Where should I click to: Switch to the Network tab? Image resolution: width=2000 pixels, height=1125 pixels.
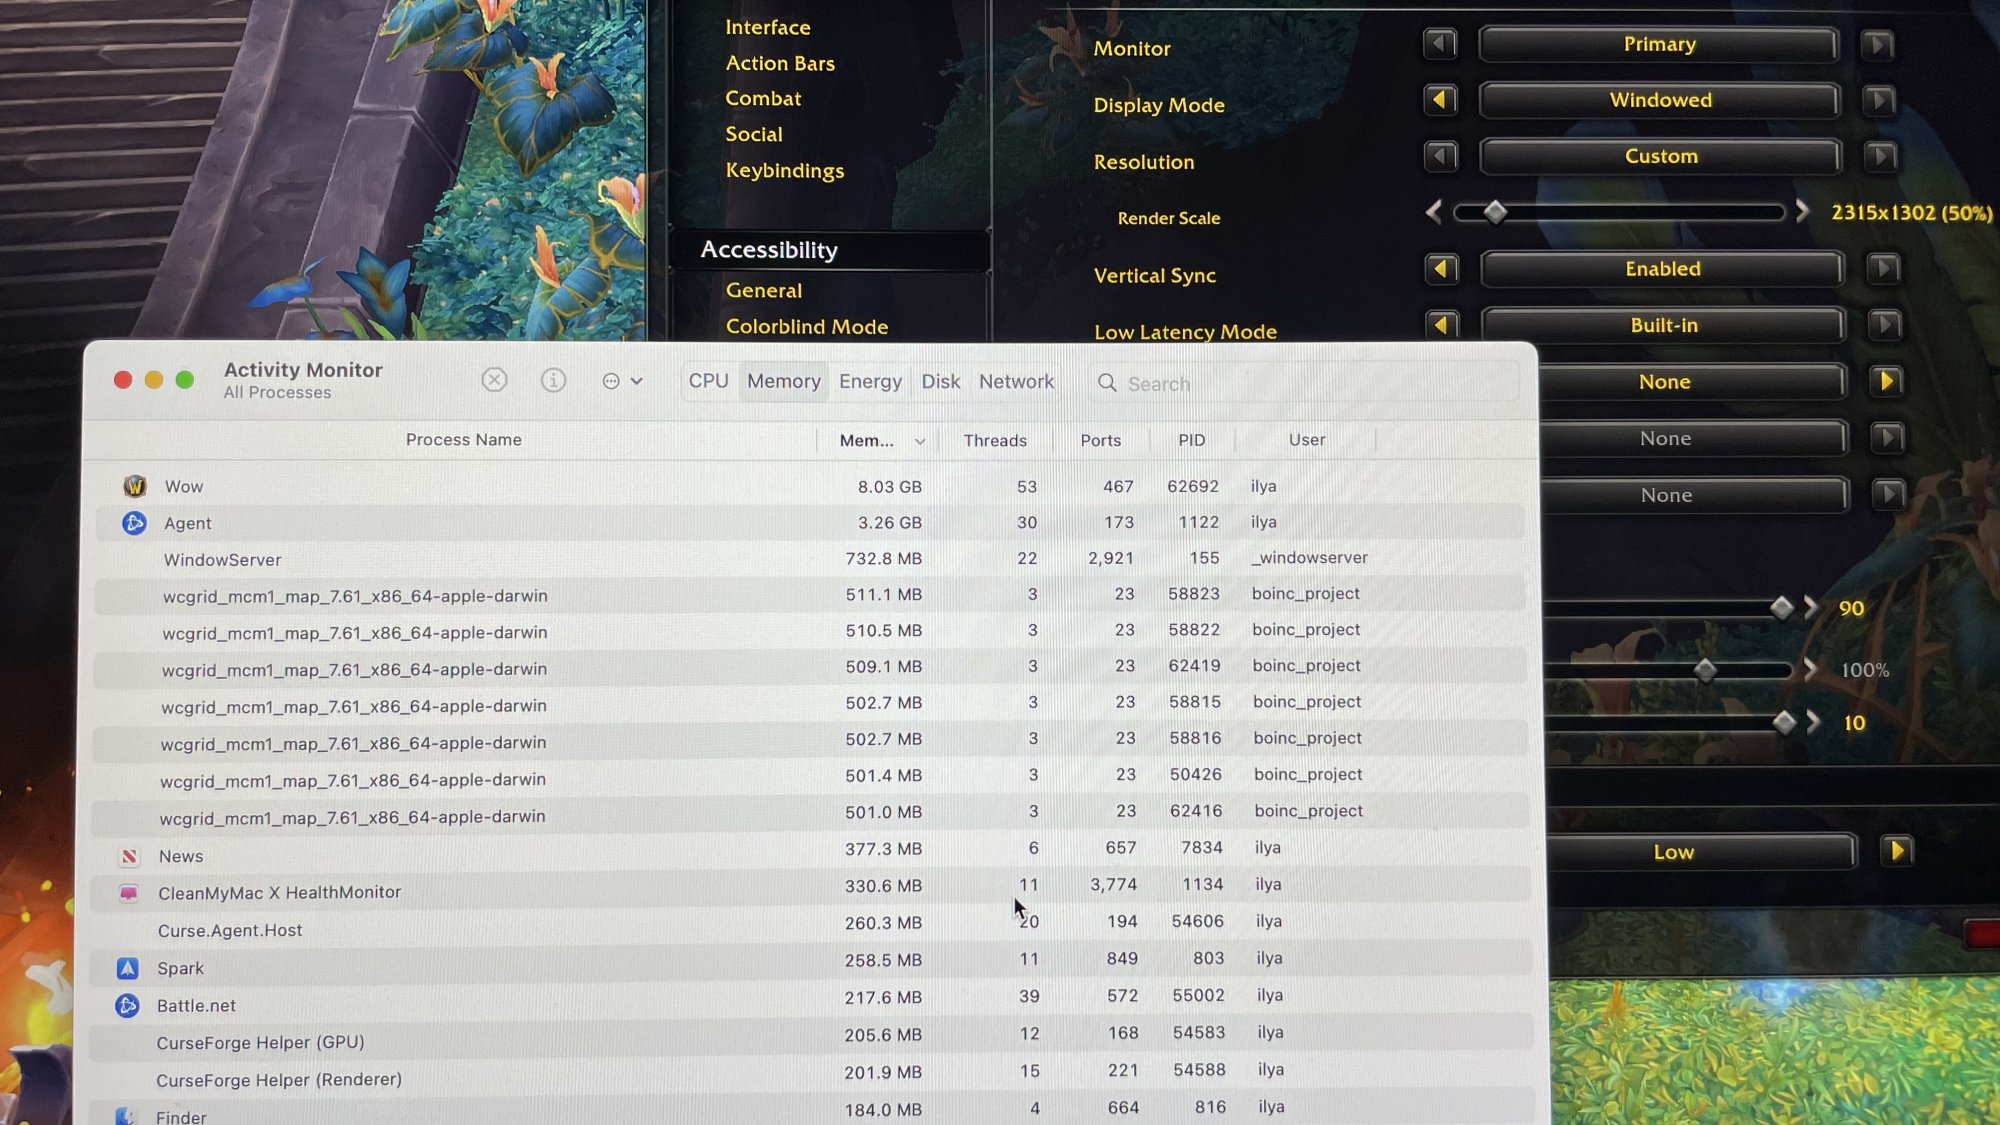pos(1016,381)
